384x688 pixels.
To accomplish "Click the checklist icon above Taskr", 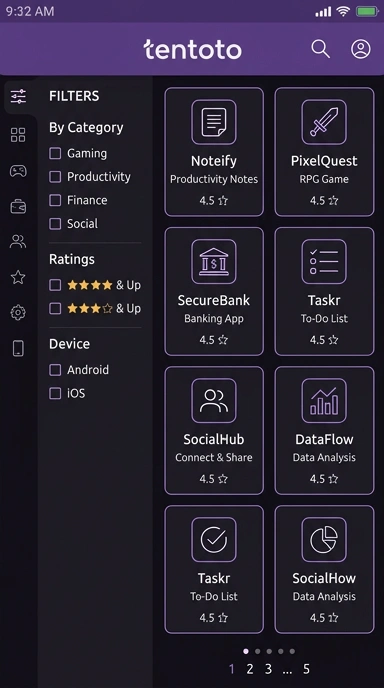I will (x=324, y=262).
